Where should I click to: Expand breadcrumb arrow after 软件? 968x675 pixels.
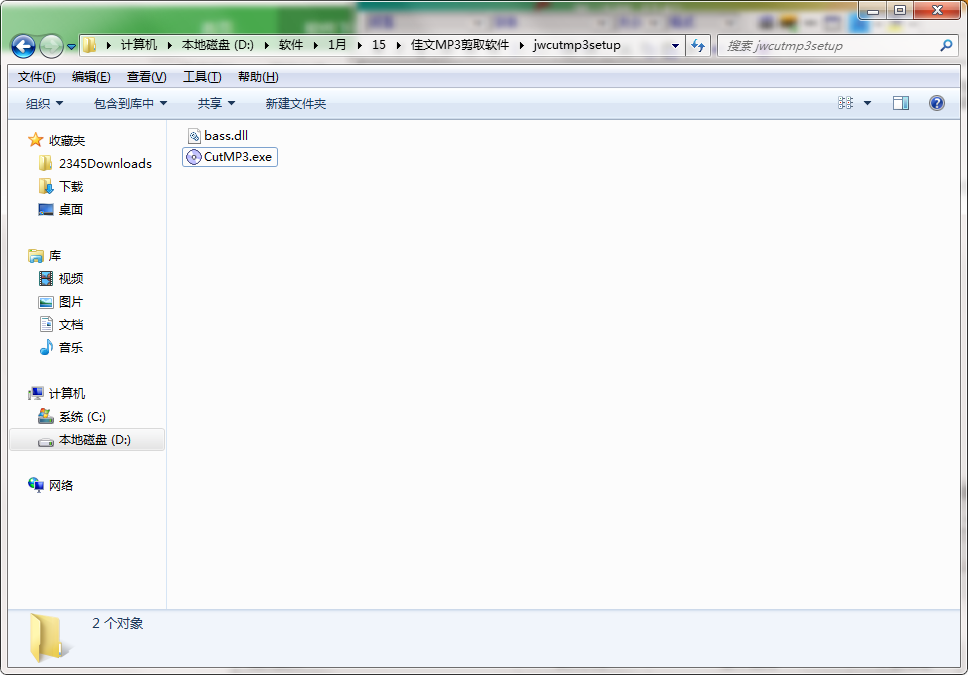pyautogui.click(x=315, y=45)
